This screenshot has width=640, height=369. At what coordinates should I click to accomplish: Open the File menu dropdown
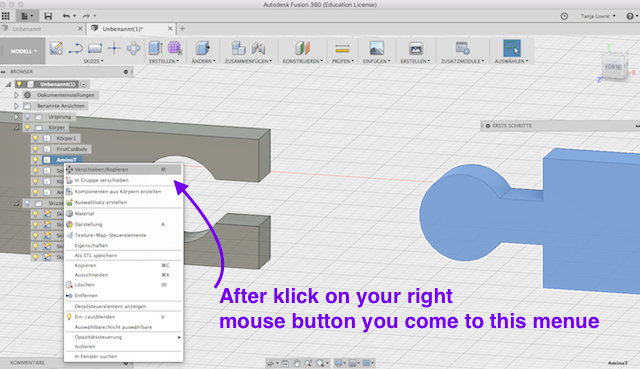point(27,16)
